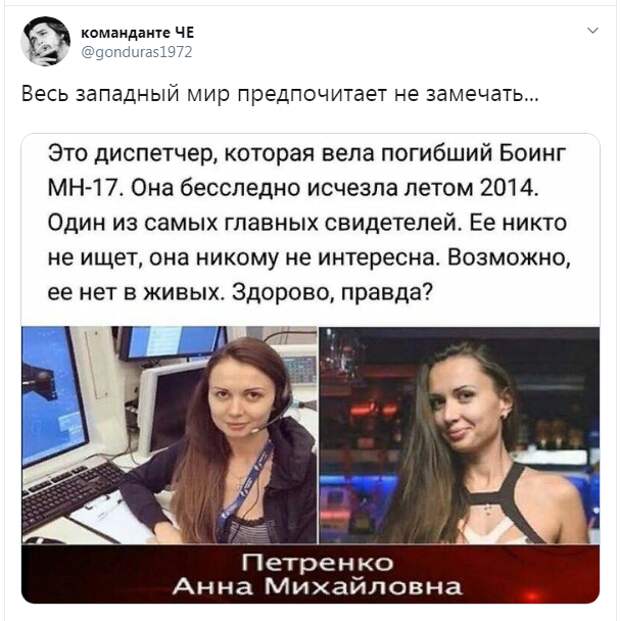Click the quoted paragraph starting Это диспетчер
The image size is (620, 621).
[309, 223]
